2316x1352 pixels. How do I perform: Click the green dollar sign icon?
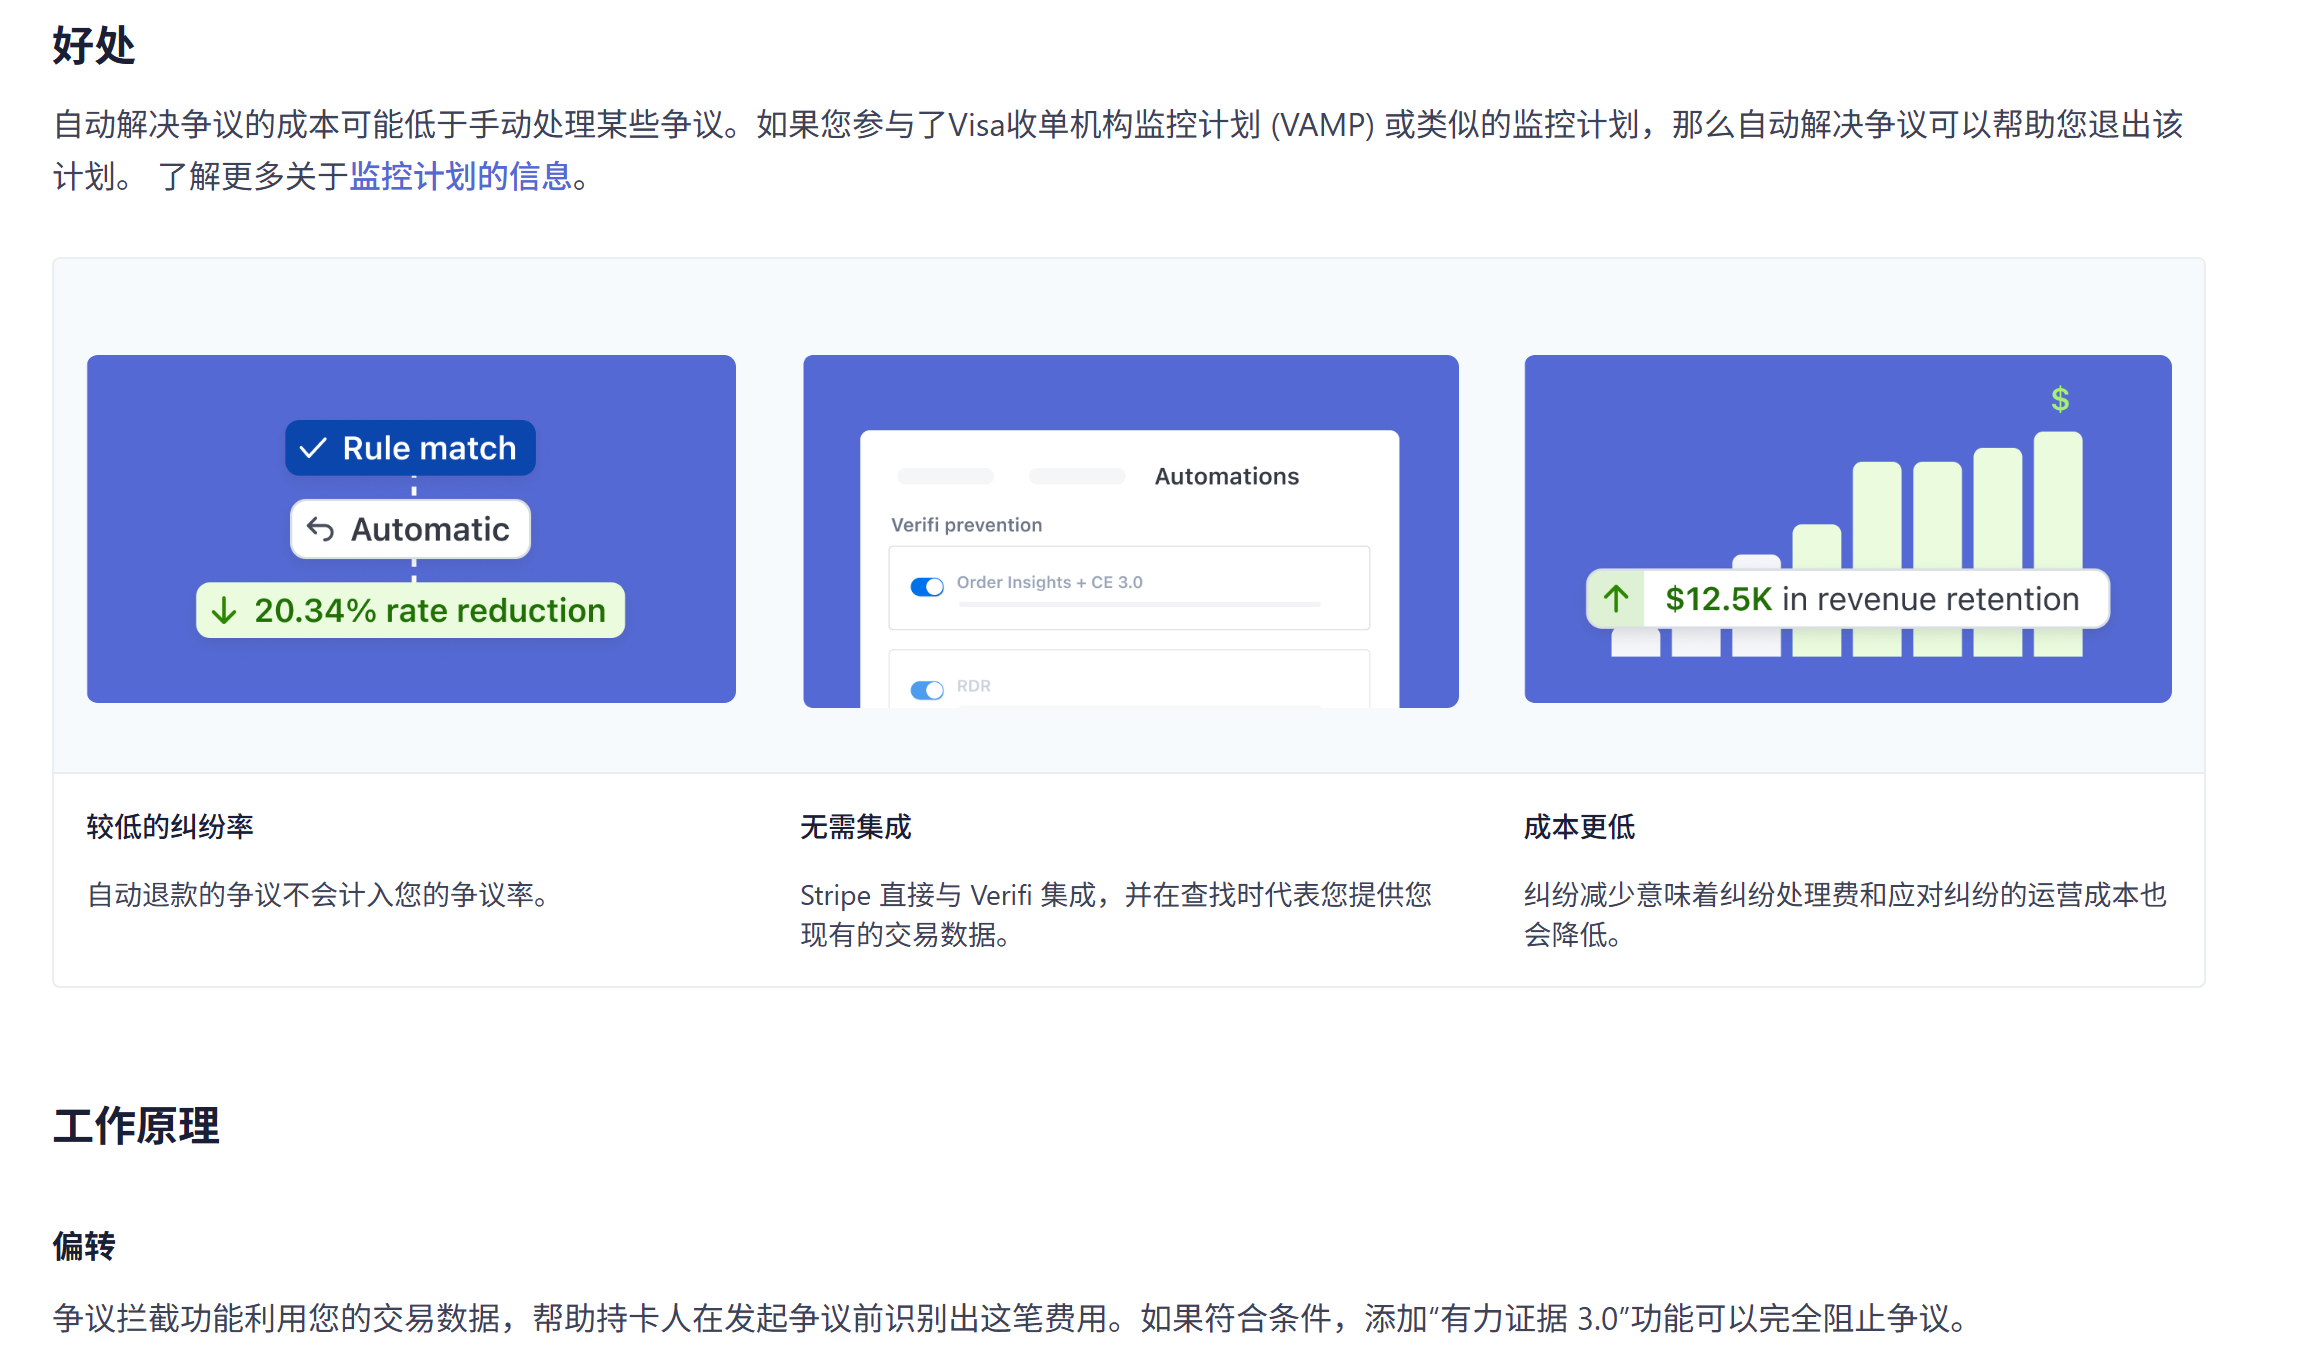pos(2059,400)
